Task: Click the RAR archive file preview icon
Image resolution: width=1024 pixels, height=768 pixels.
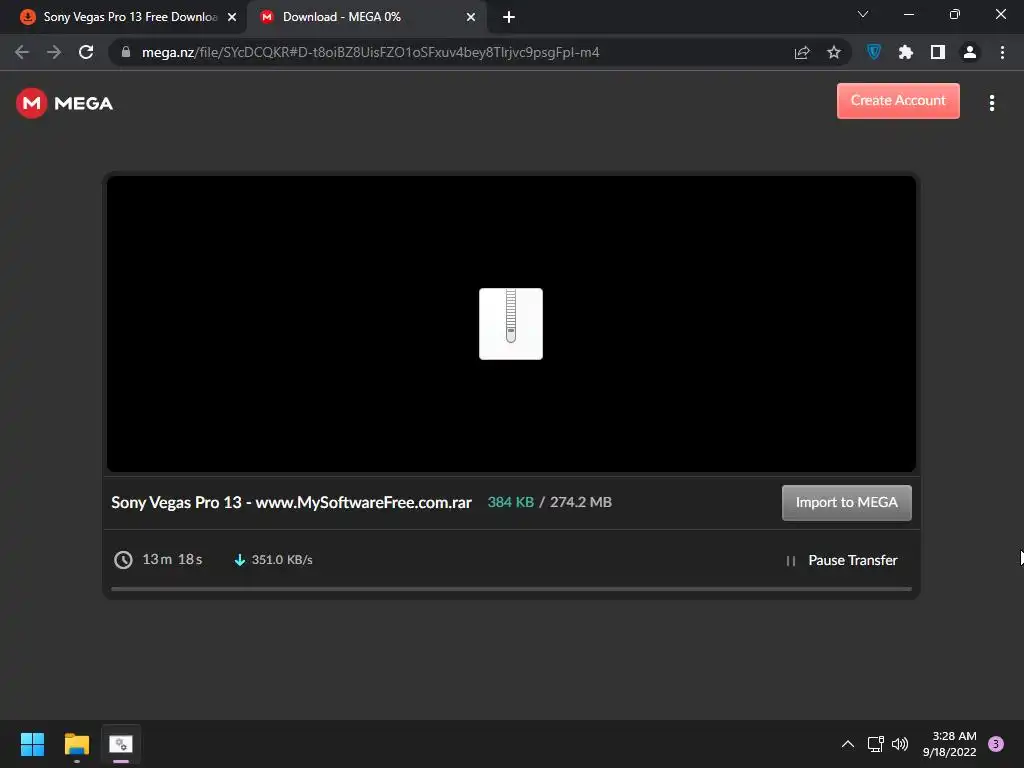Action: coord(511,324)
